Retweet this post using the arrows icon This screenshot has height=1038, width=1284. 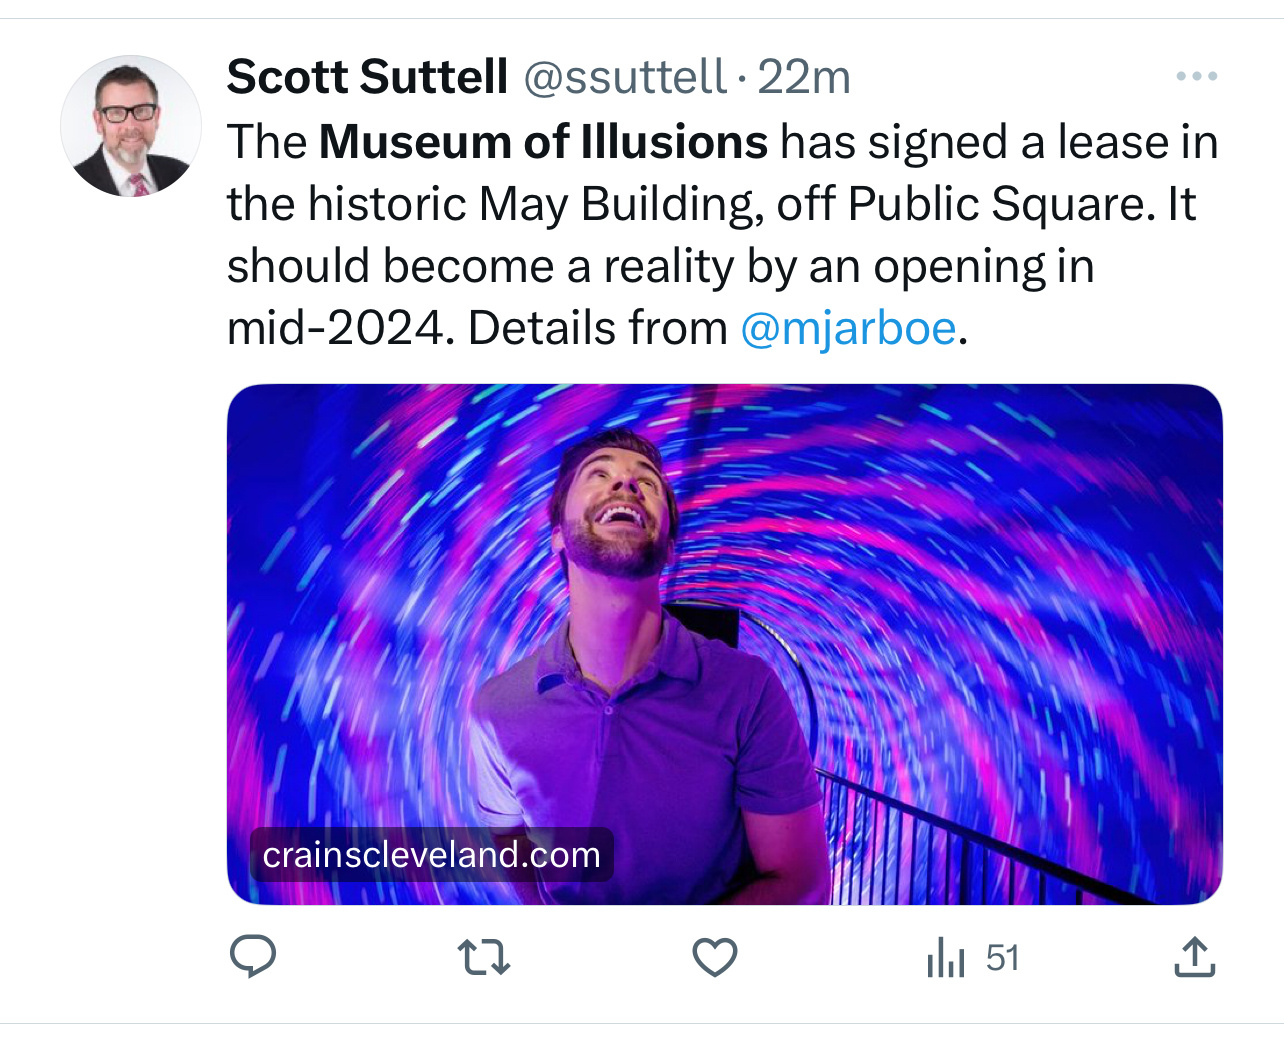[484, 957]
